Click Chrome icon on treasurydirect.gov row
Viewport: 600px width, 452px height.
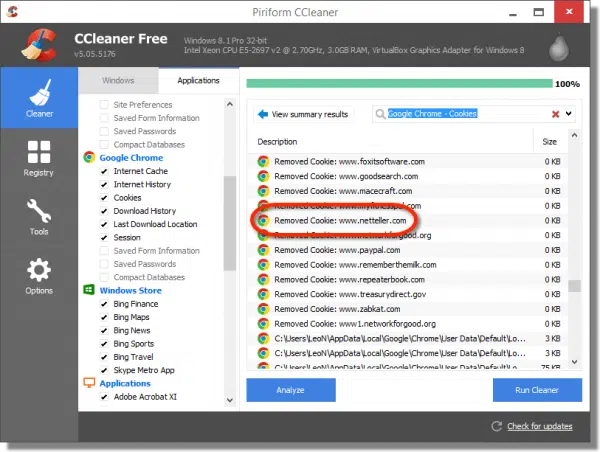pos(263,294)
